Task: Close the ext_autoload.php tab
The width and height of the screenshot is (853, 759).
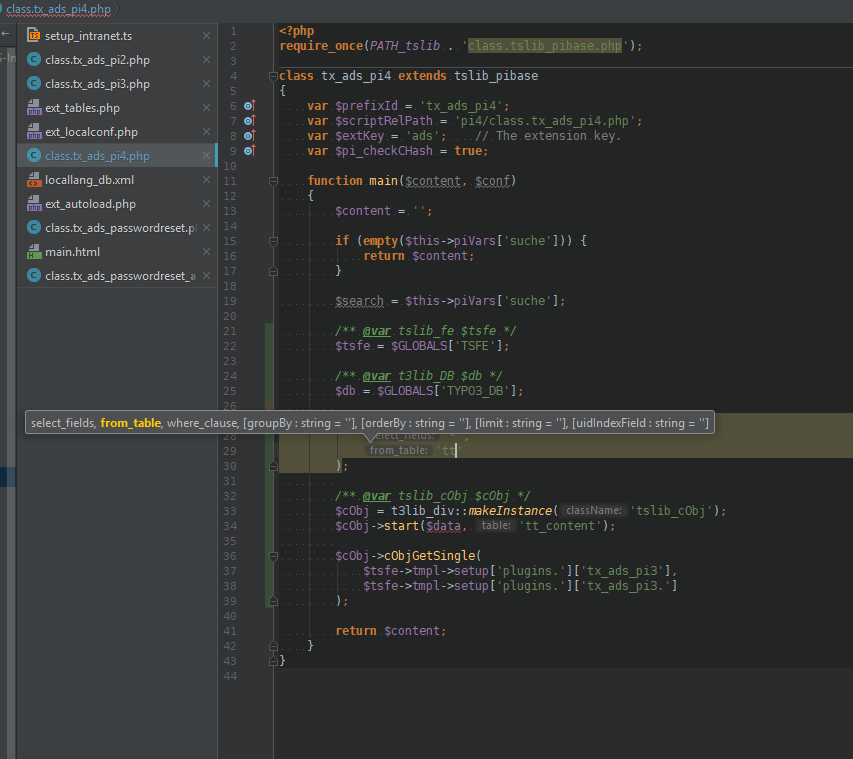Action: tap(206, 204)
